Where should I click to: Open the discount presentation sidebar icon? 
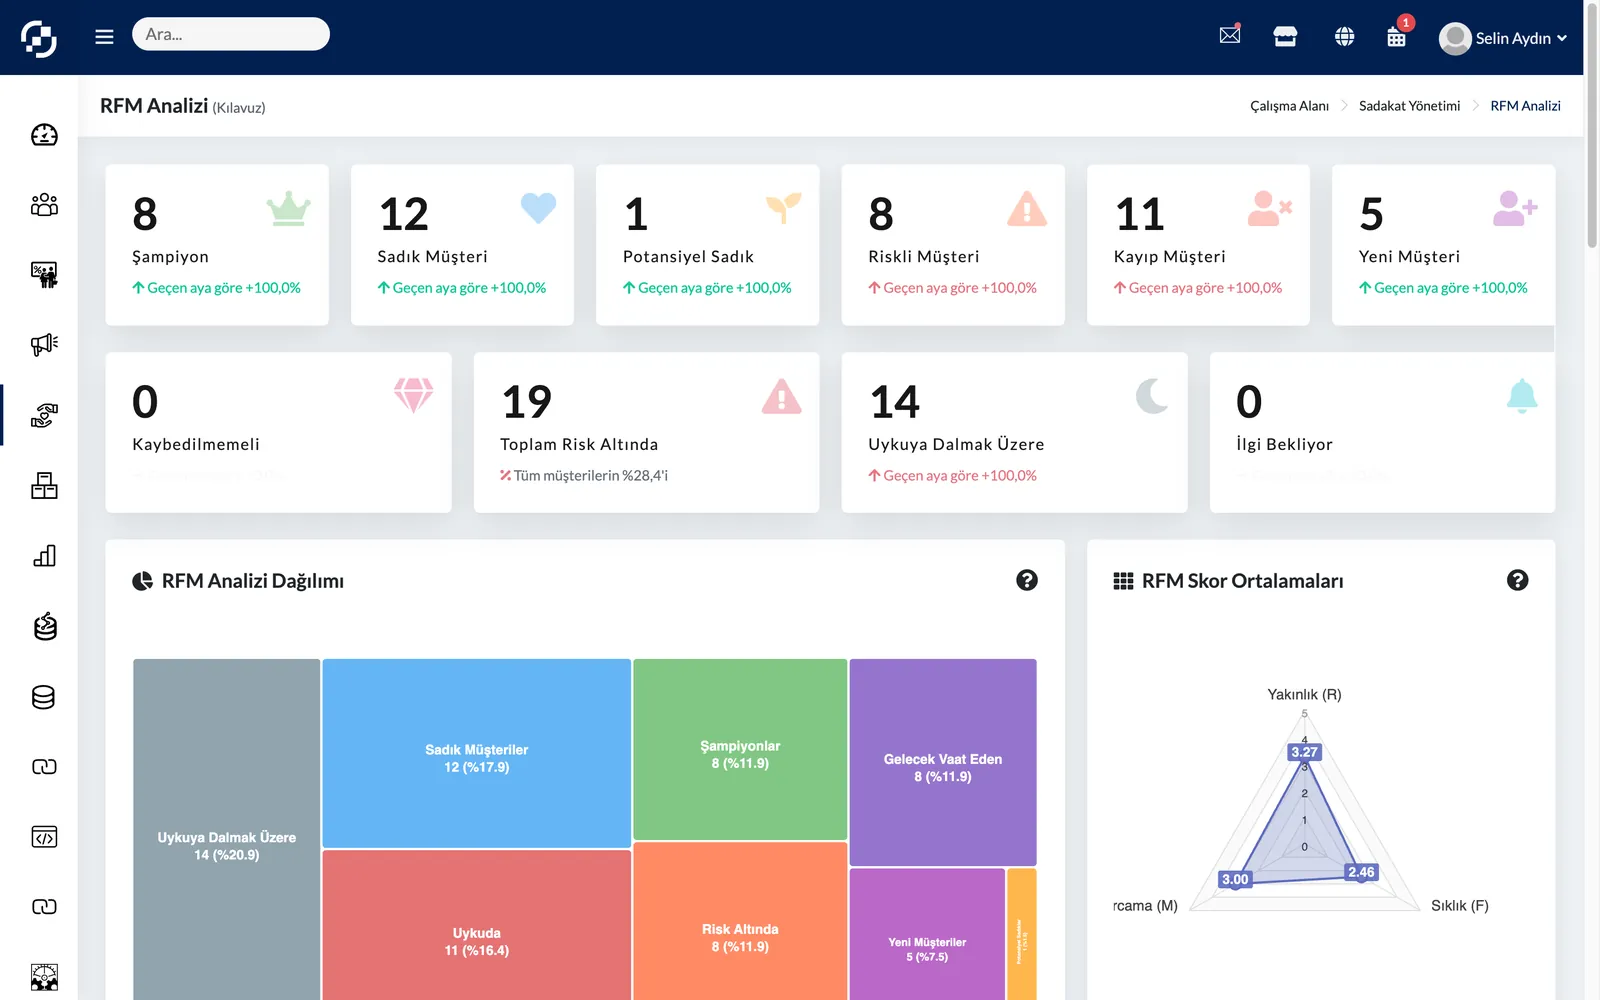(44, 275)
